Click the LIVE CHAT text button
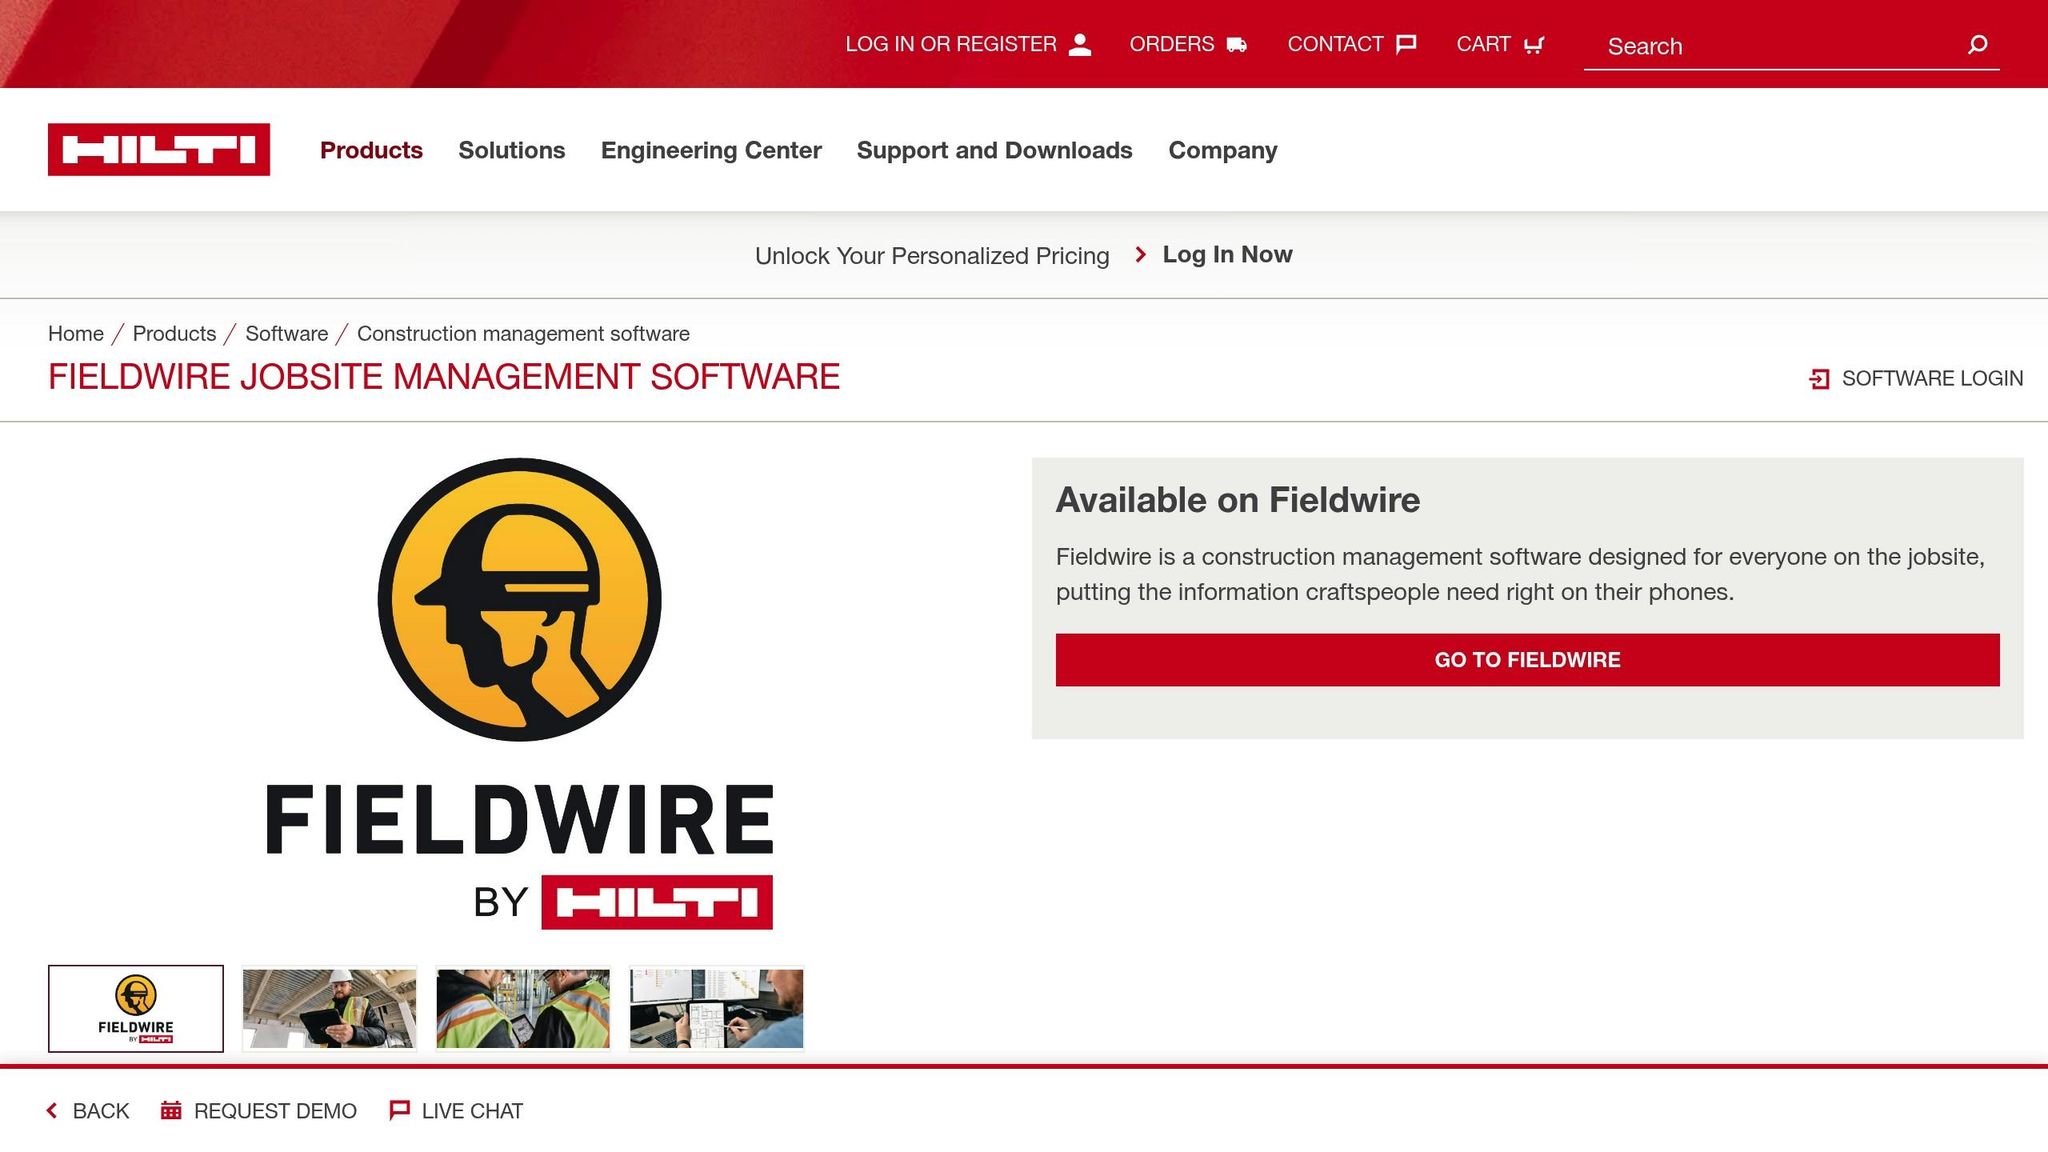Screen dimensions: 2048x1152 click(472, 1111)
